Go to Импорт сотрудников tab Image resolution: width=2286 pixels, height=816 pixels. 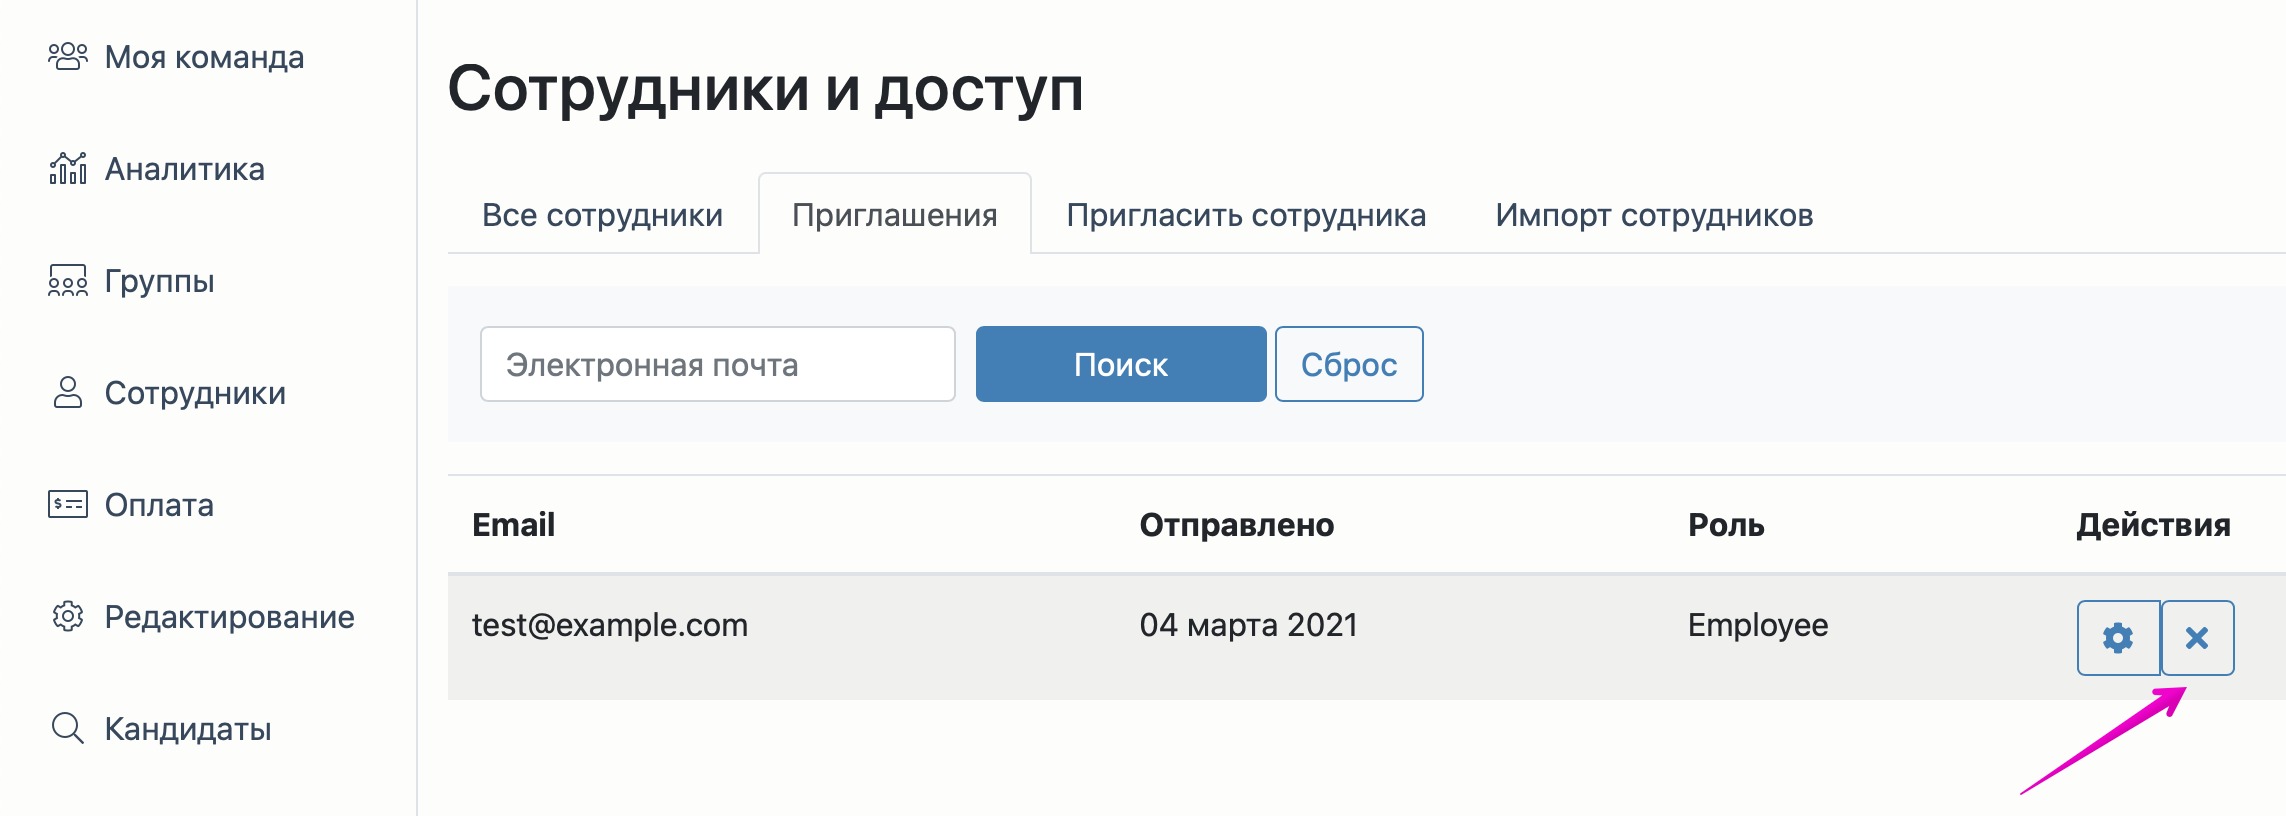(x=1654, y=215)
